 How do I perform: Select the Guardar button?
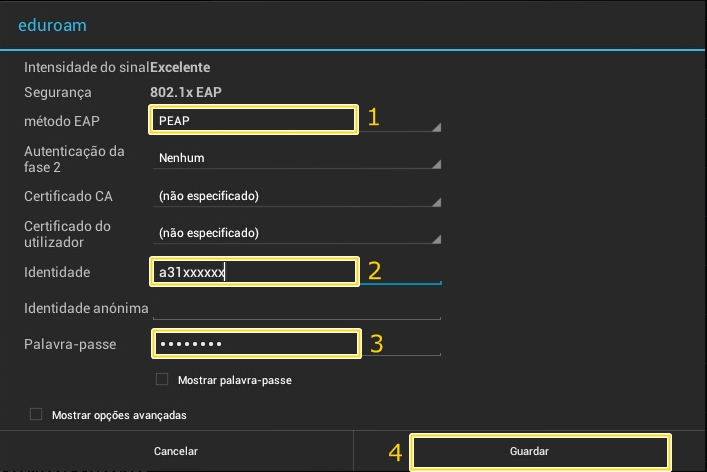(529, 451)
